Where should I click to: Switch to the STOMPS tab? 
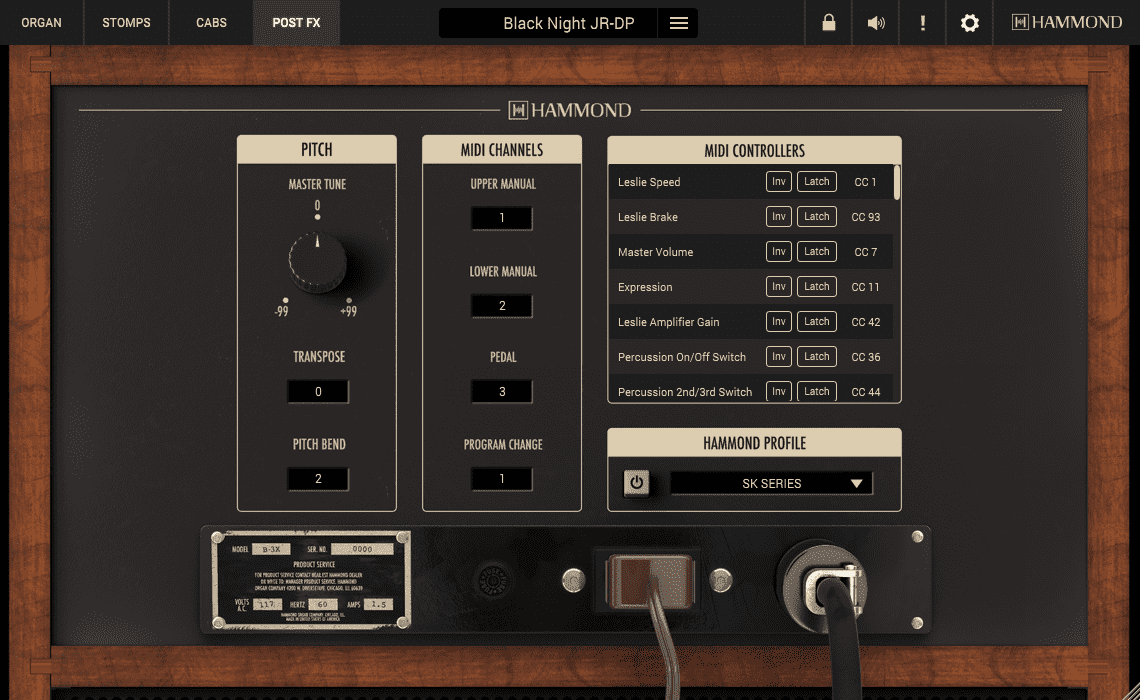(x=127, y=23)
